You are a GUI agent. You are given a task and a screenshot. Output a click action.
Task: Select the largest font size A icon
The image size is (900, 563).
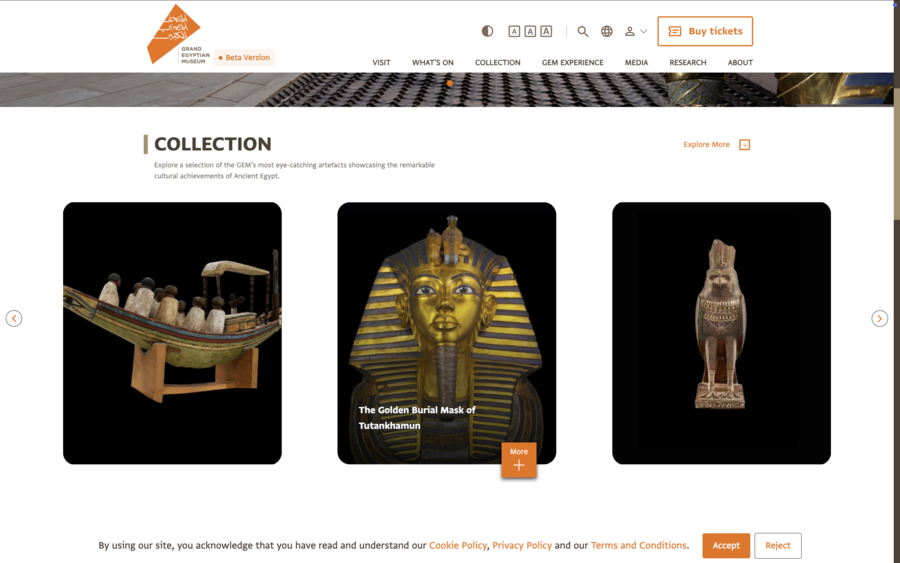coord(546,31)
